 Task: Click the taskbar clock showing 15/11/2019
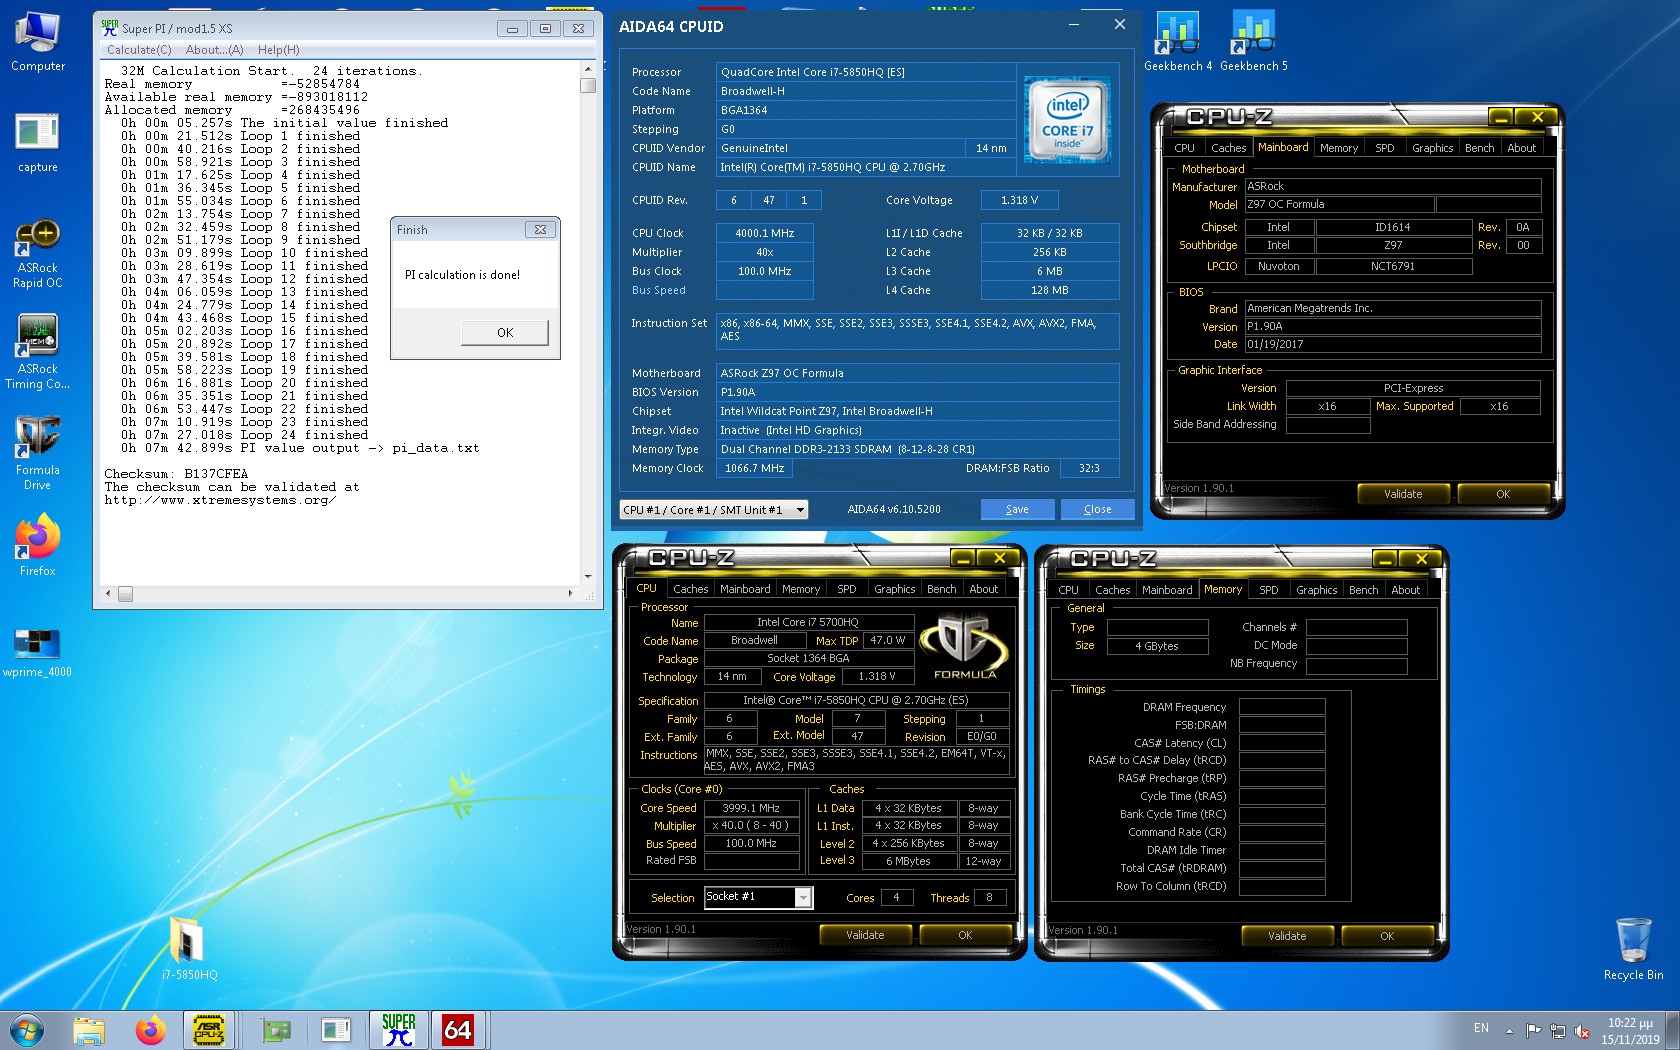point(1630,1031)
